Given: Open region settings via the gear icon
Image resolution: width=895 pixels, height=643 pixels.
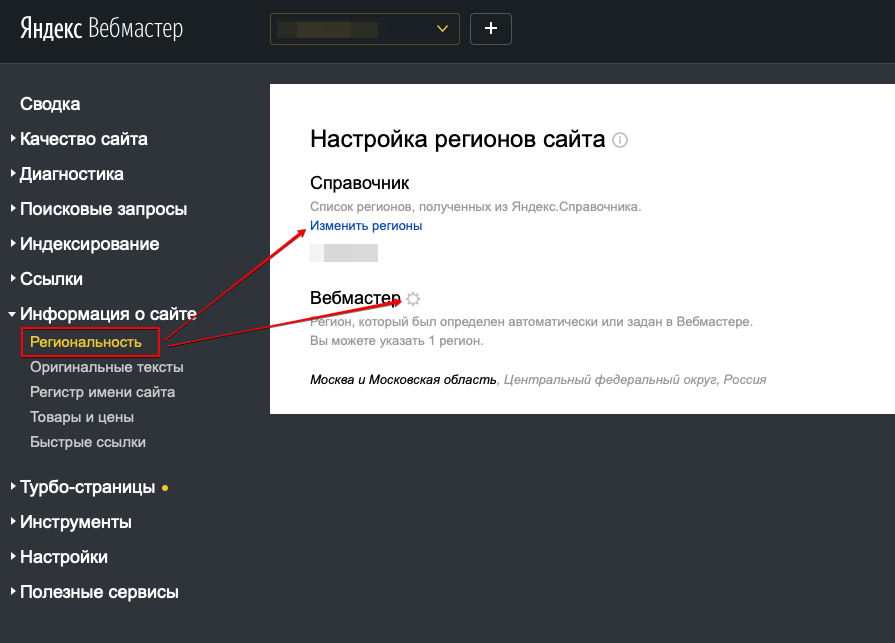Looking at the screenshot, I should click(413, 298).
